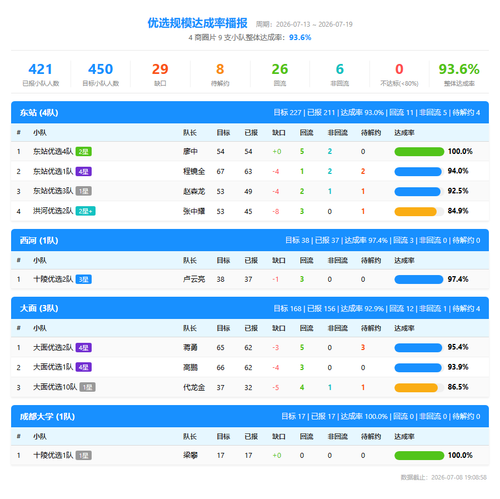Click captain 赵森龙 in the 东站 table

pos(194,191)
